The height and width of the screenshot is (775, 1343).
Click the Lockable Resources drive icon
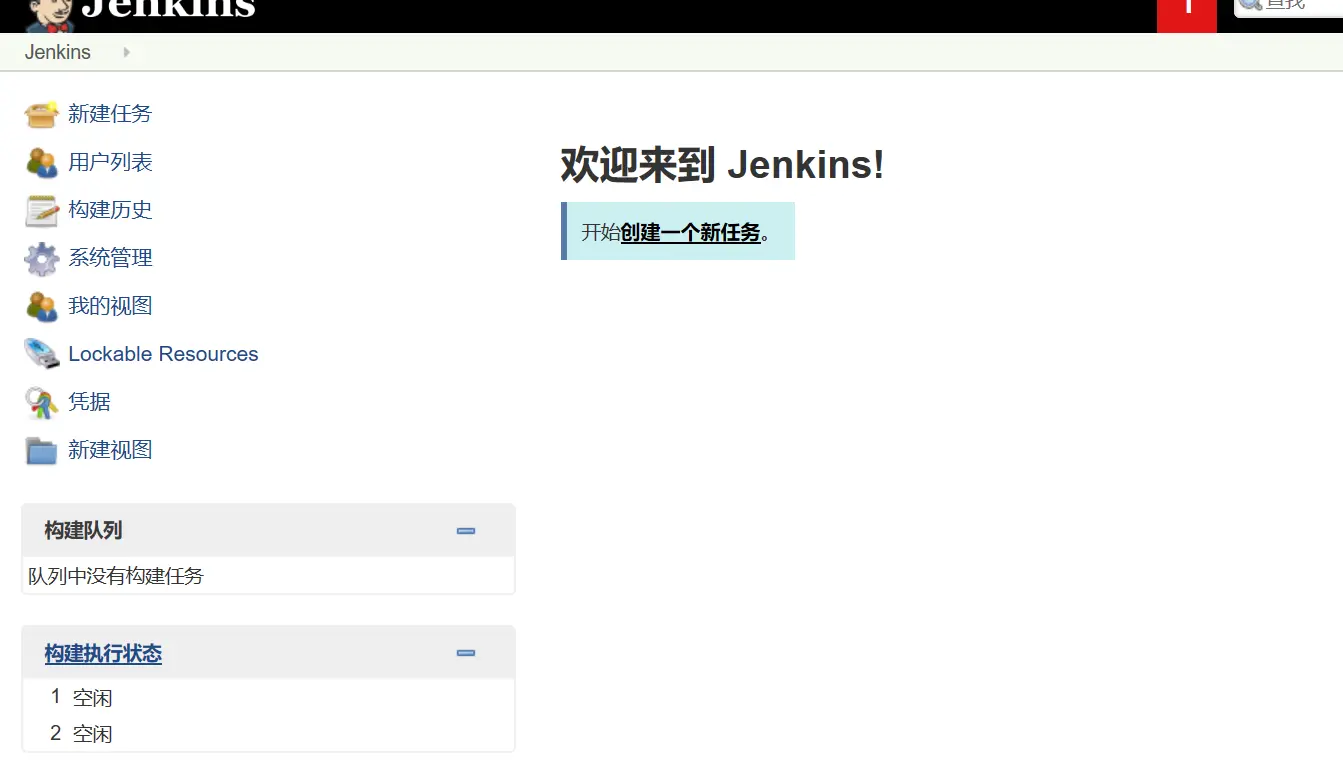[x=42, y=354]
